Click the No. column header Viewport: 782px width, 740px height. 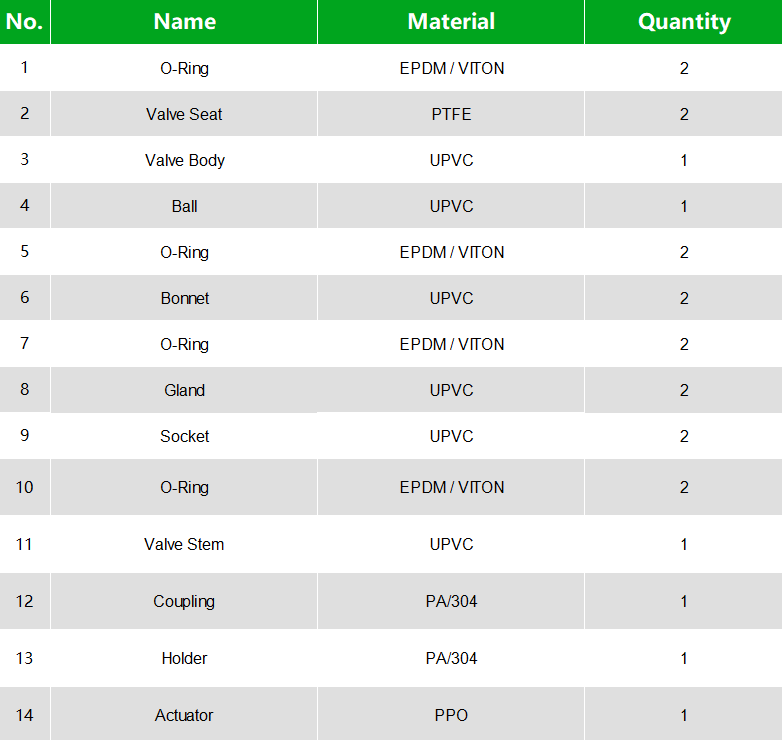click(x=25, y=21)
